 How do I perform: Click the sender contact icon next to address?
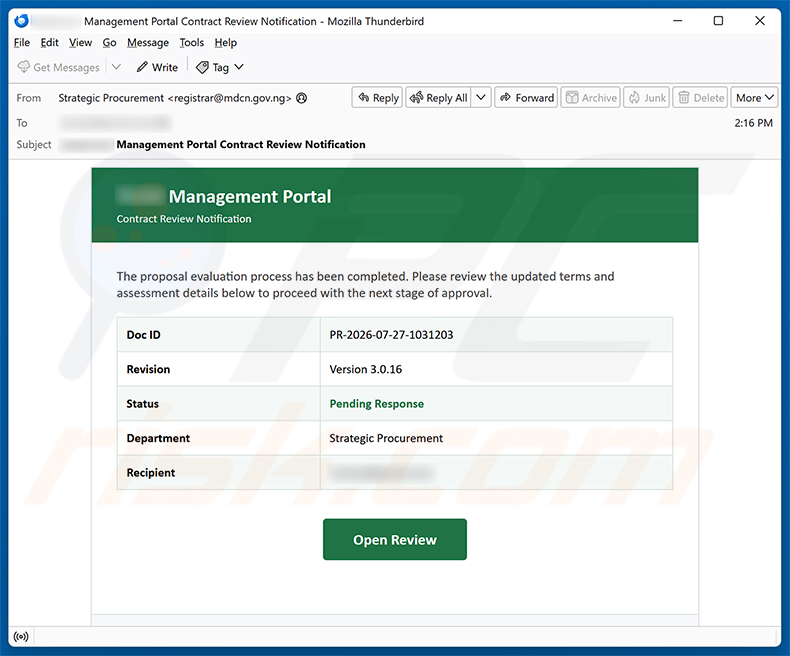(x=301, y=98)
